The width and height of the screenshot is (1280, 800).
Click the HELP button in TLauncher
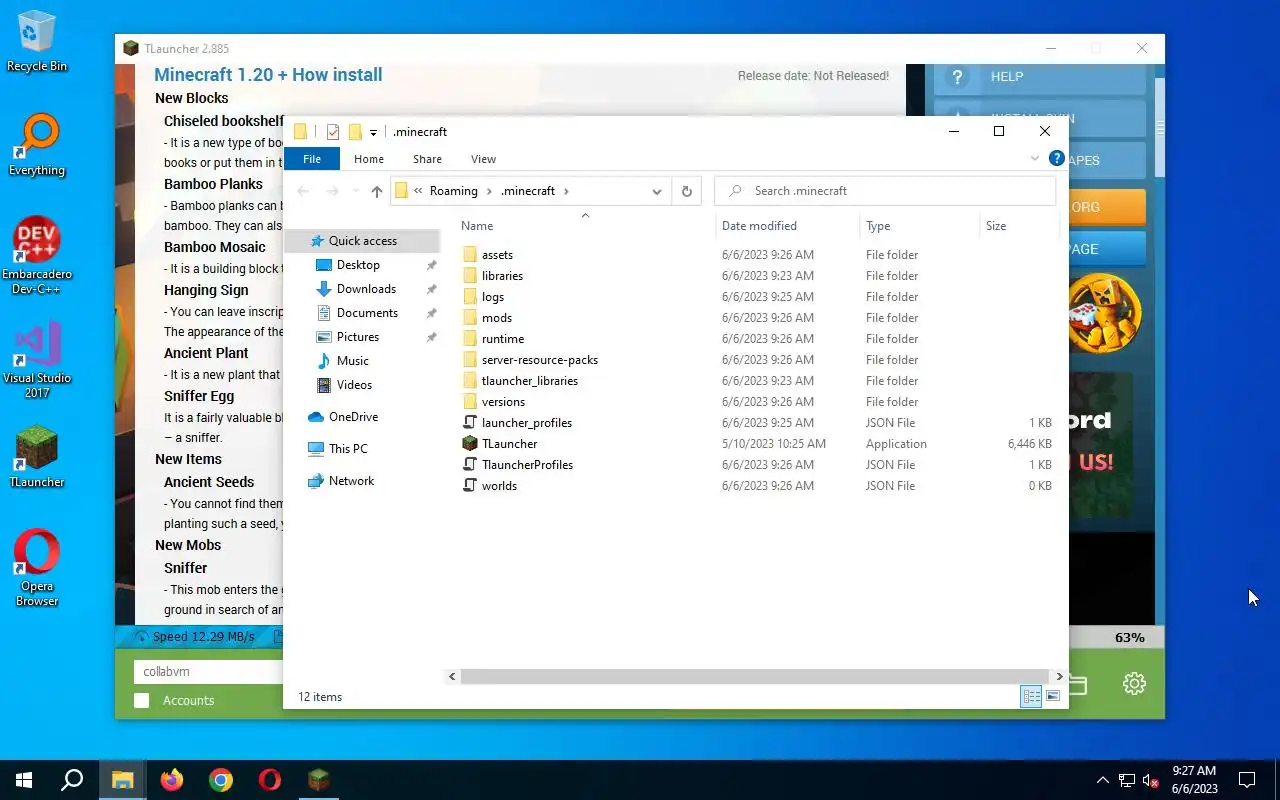pos(1040,77)
